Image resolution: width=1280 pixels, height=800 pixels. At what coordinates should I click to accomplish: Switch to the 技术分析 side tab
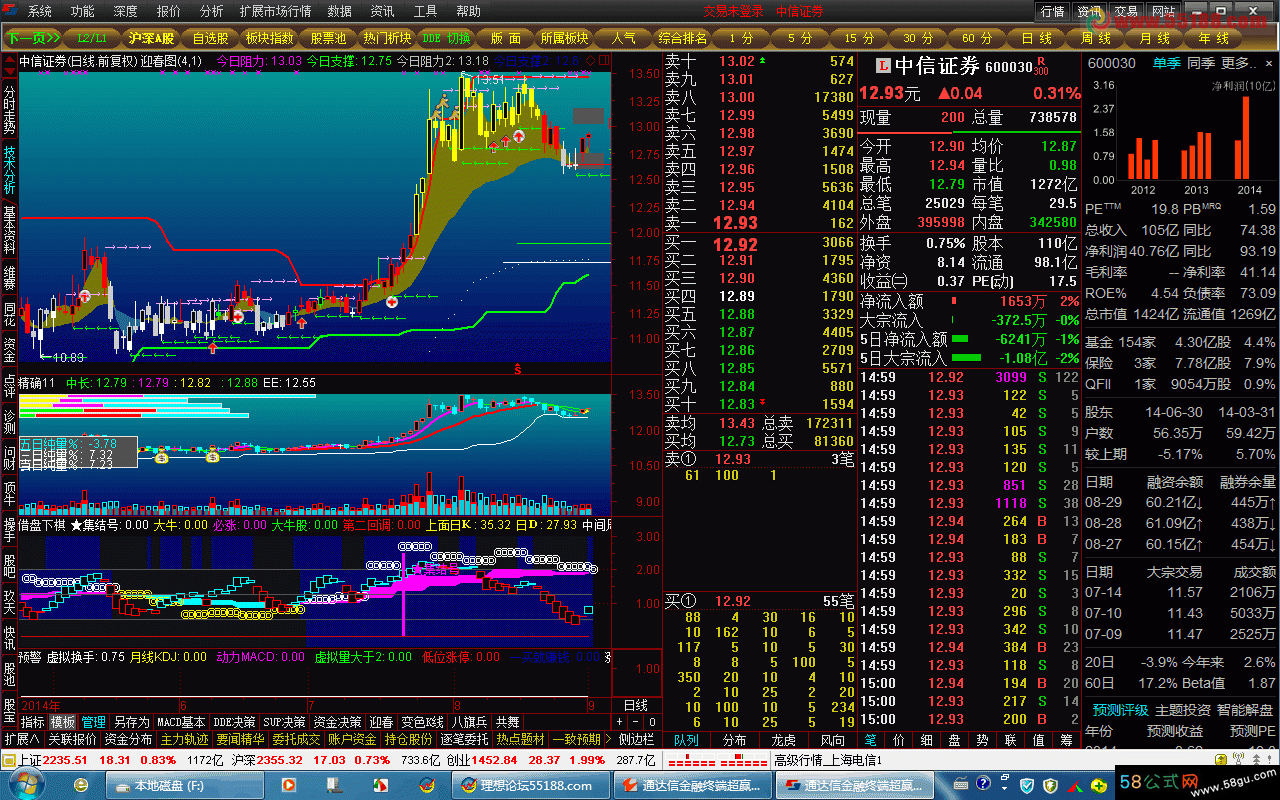tap(9, 169)
